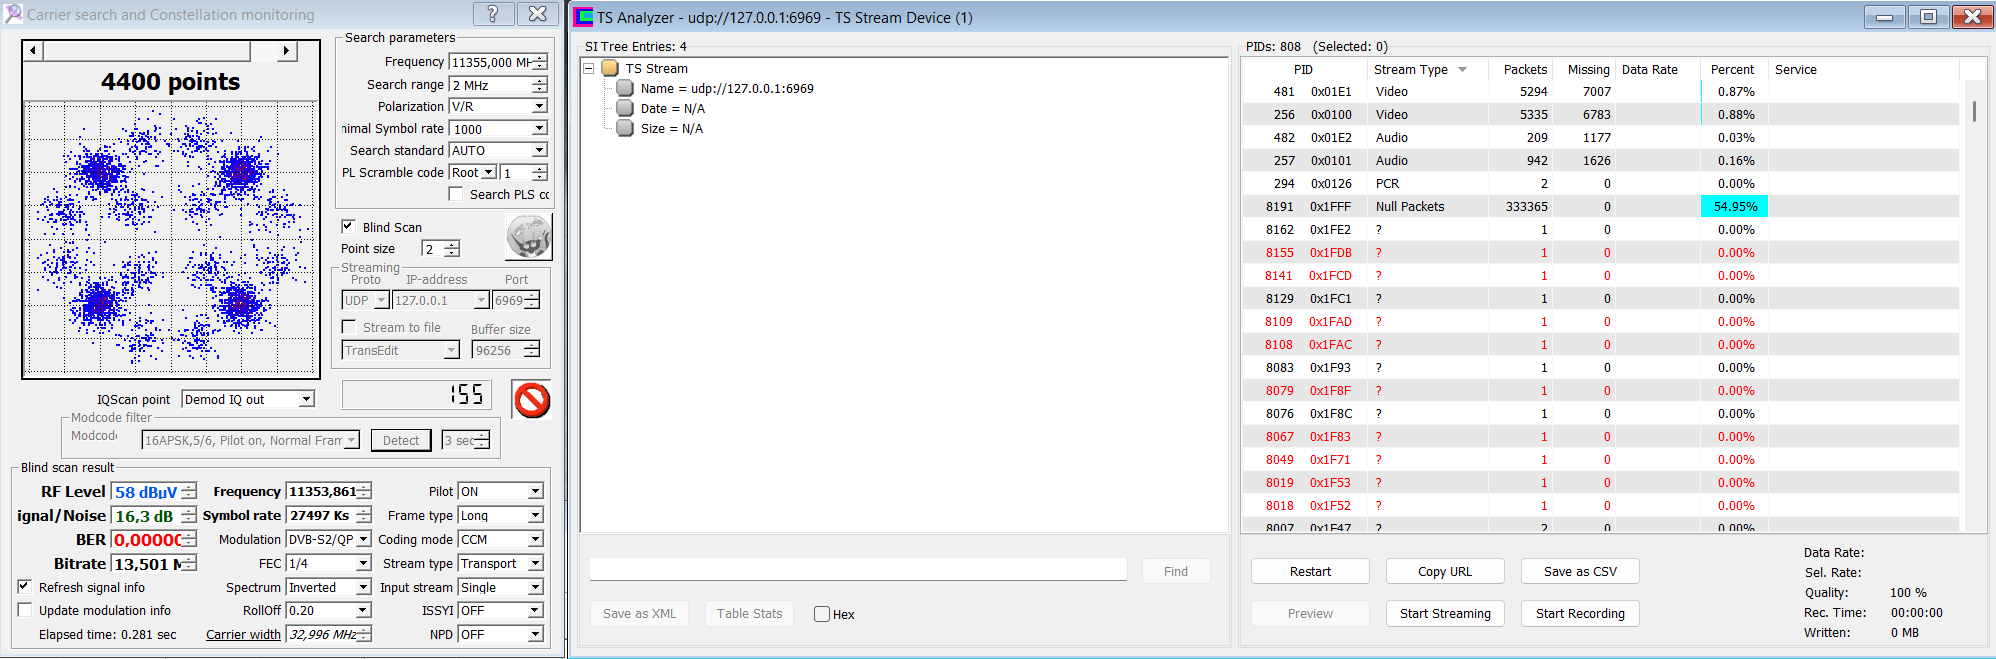Open the Modulation DVB-S2/QPSK dropdown
Viewport: 1996px width, 659px height.
(x=363, y=539)
